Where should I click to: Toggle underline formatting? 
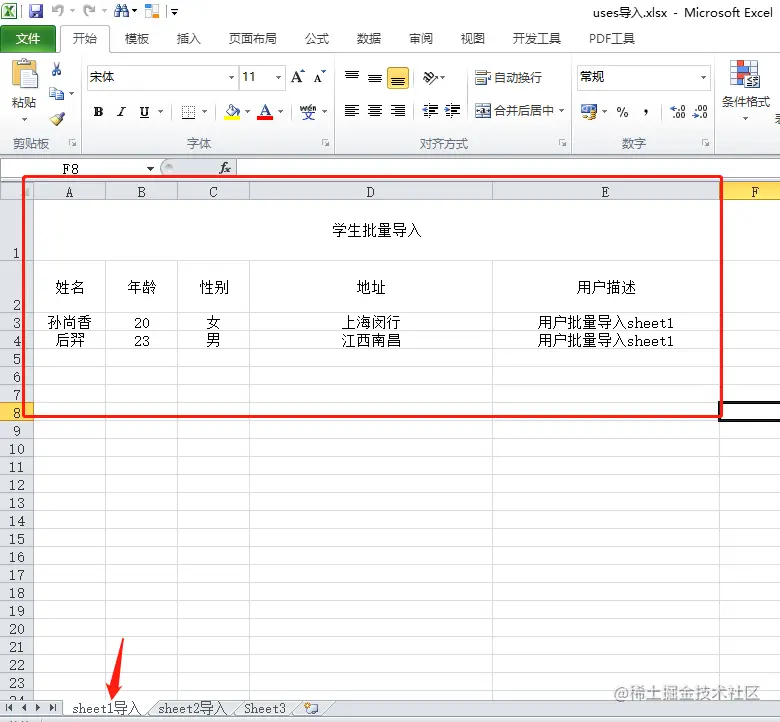coord(144,112)
